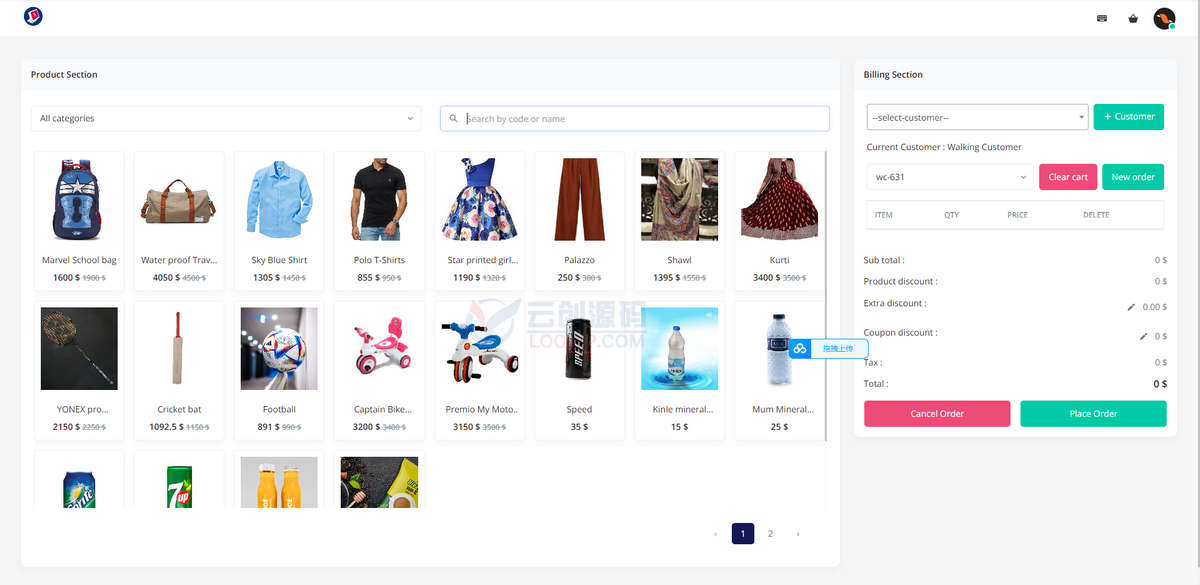The image size is (1200, 585).
Task: Go to next page arrow
Action: pos(797,534)
